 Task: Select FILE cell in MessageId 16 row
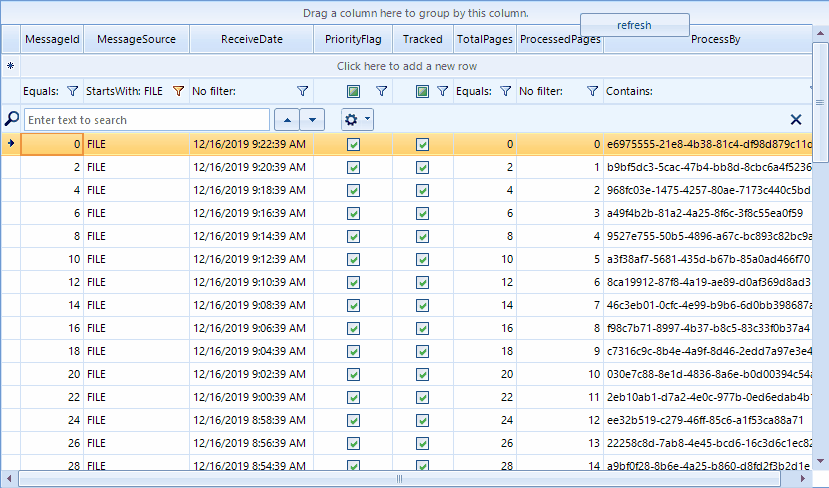136,328
